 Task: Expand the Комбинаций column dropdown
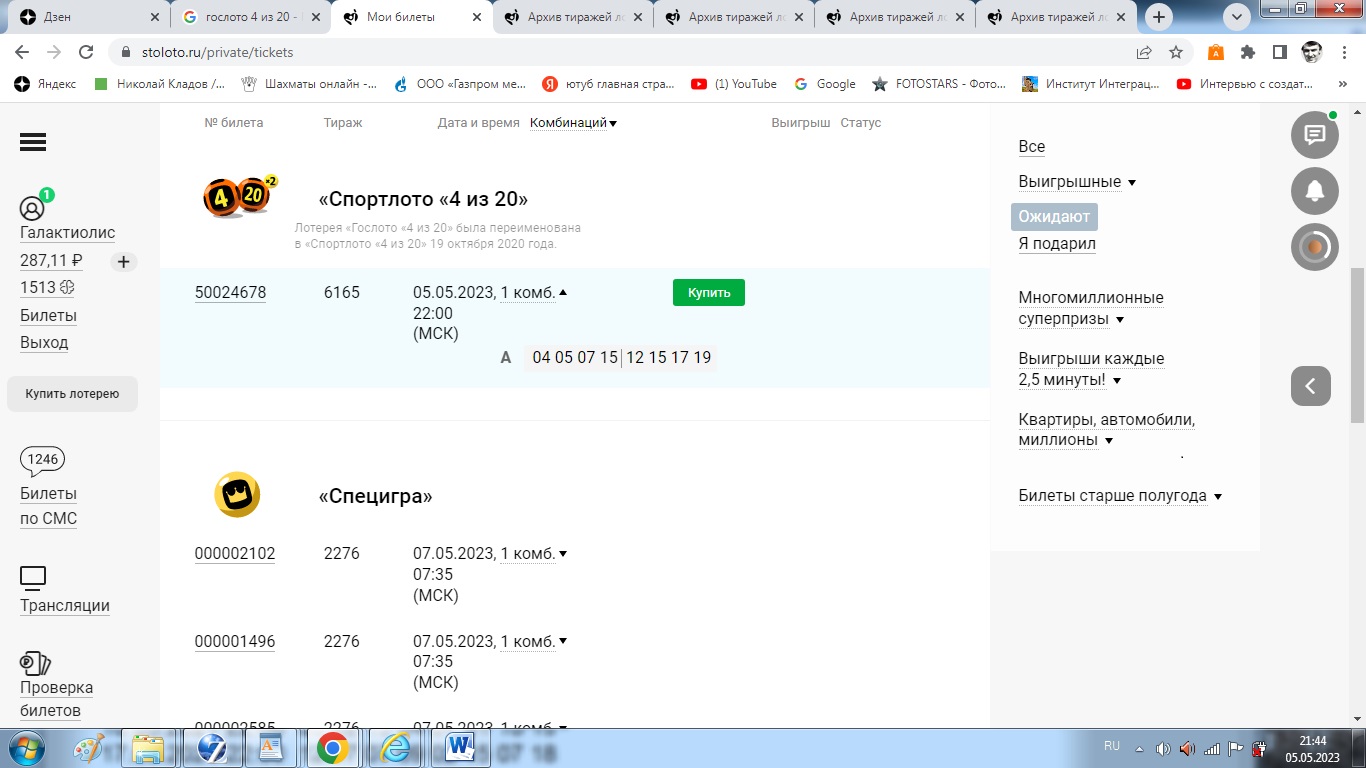(573, 123)
